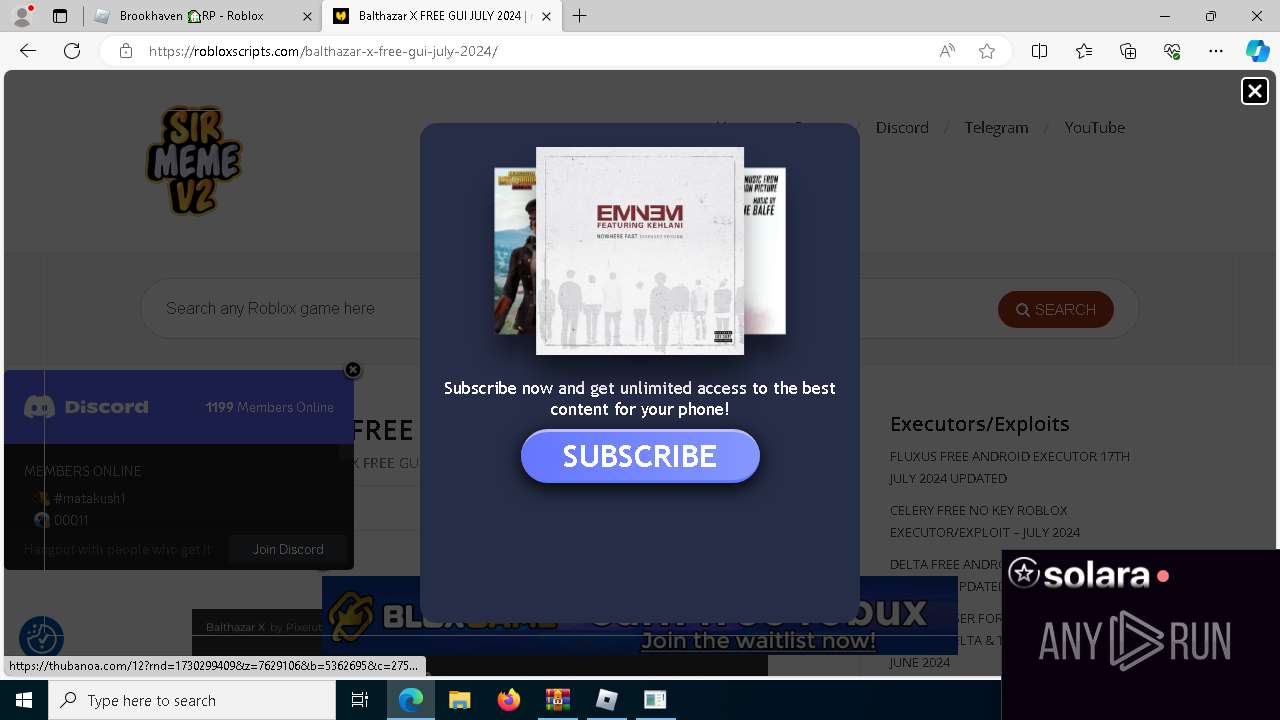Image resolution: width=1280 pixels, height=720 pixels.
Task: Click the Sir Meme V2 logo
Action: coord(194,160)
